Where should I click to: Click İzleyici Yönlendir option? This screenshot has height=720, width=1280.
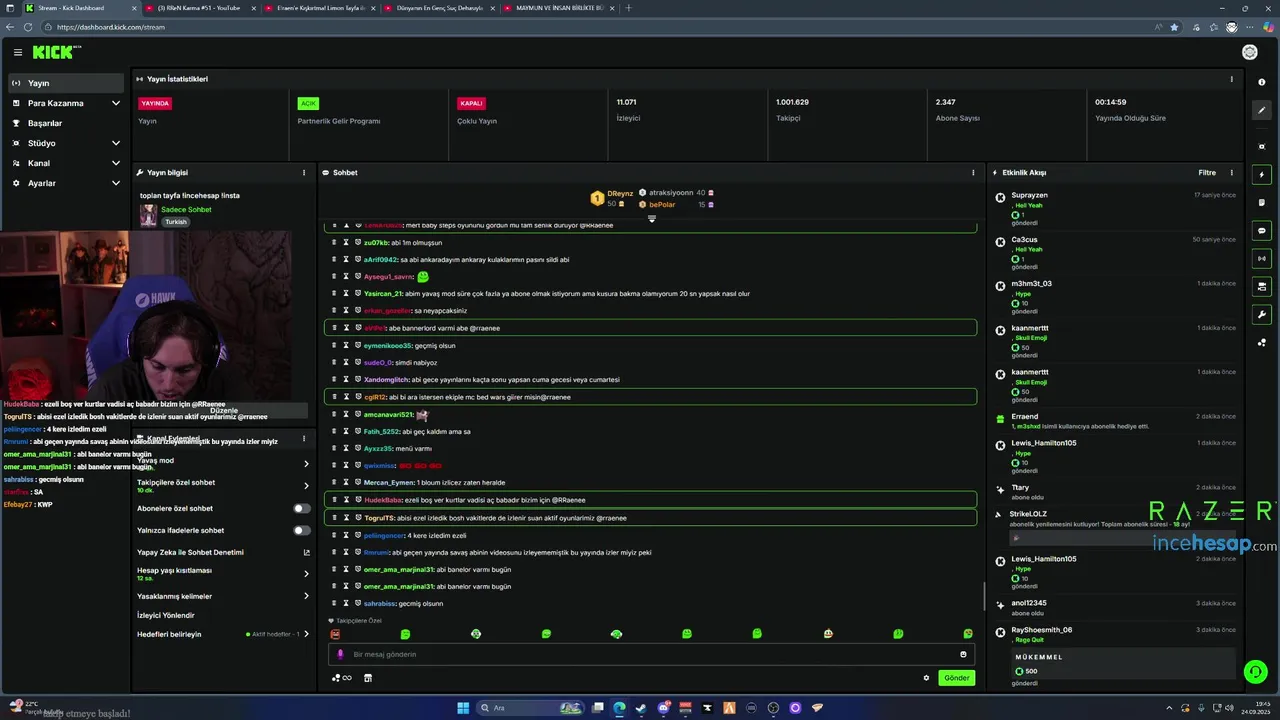click(166, 615)
